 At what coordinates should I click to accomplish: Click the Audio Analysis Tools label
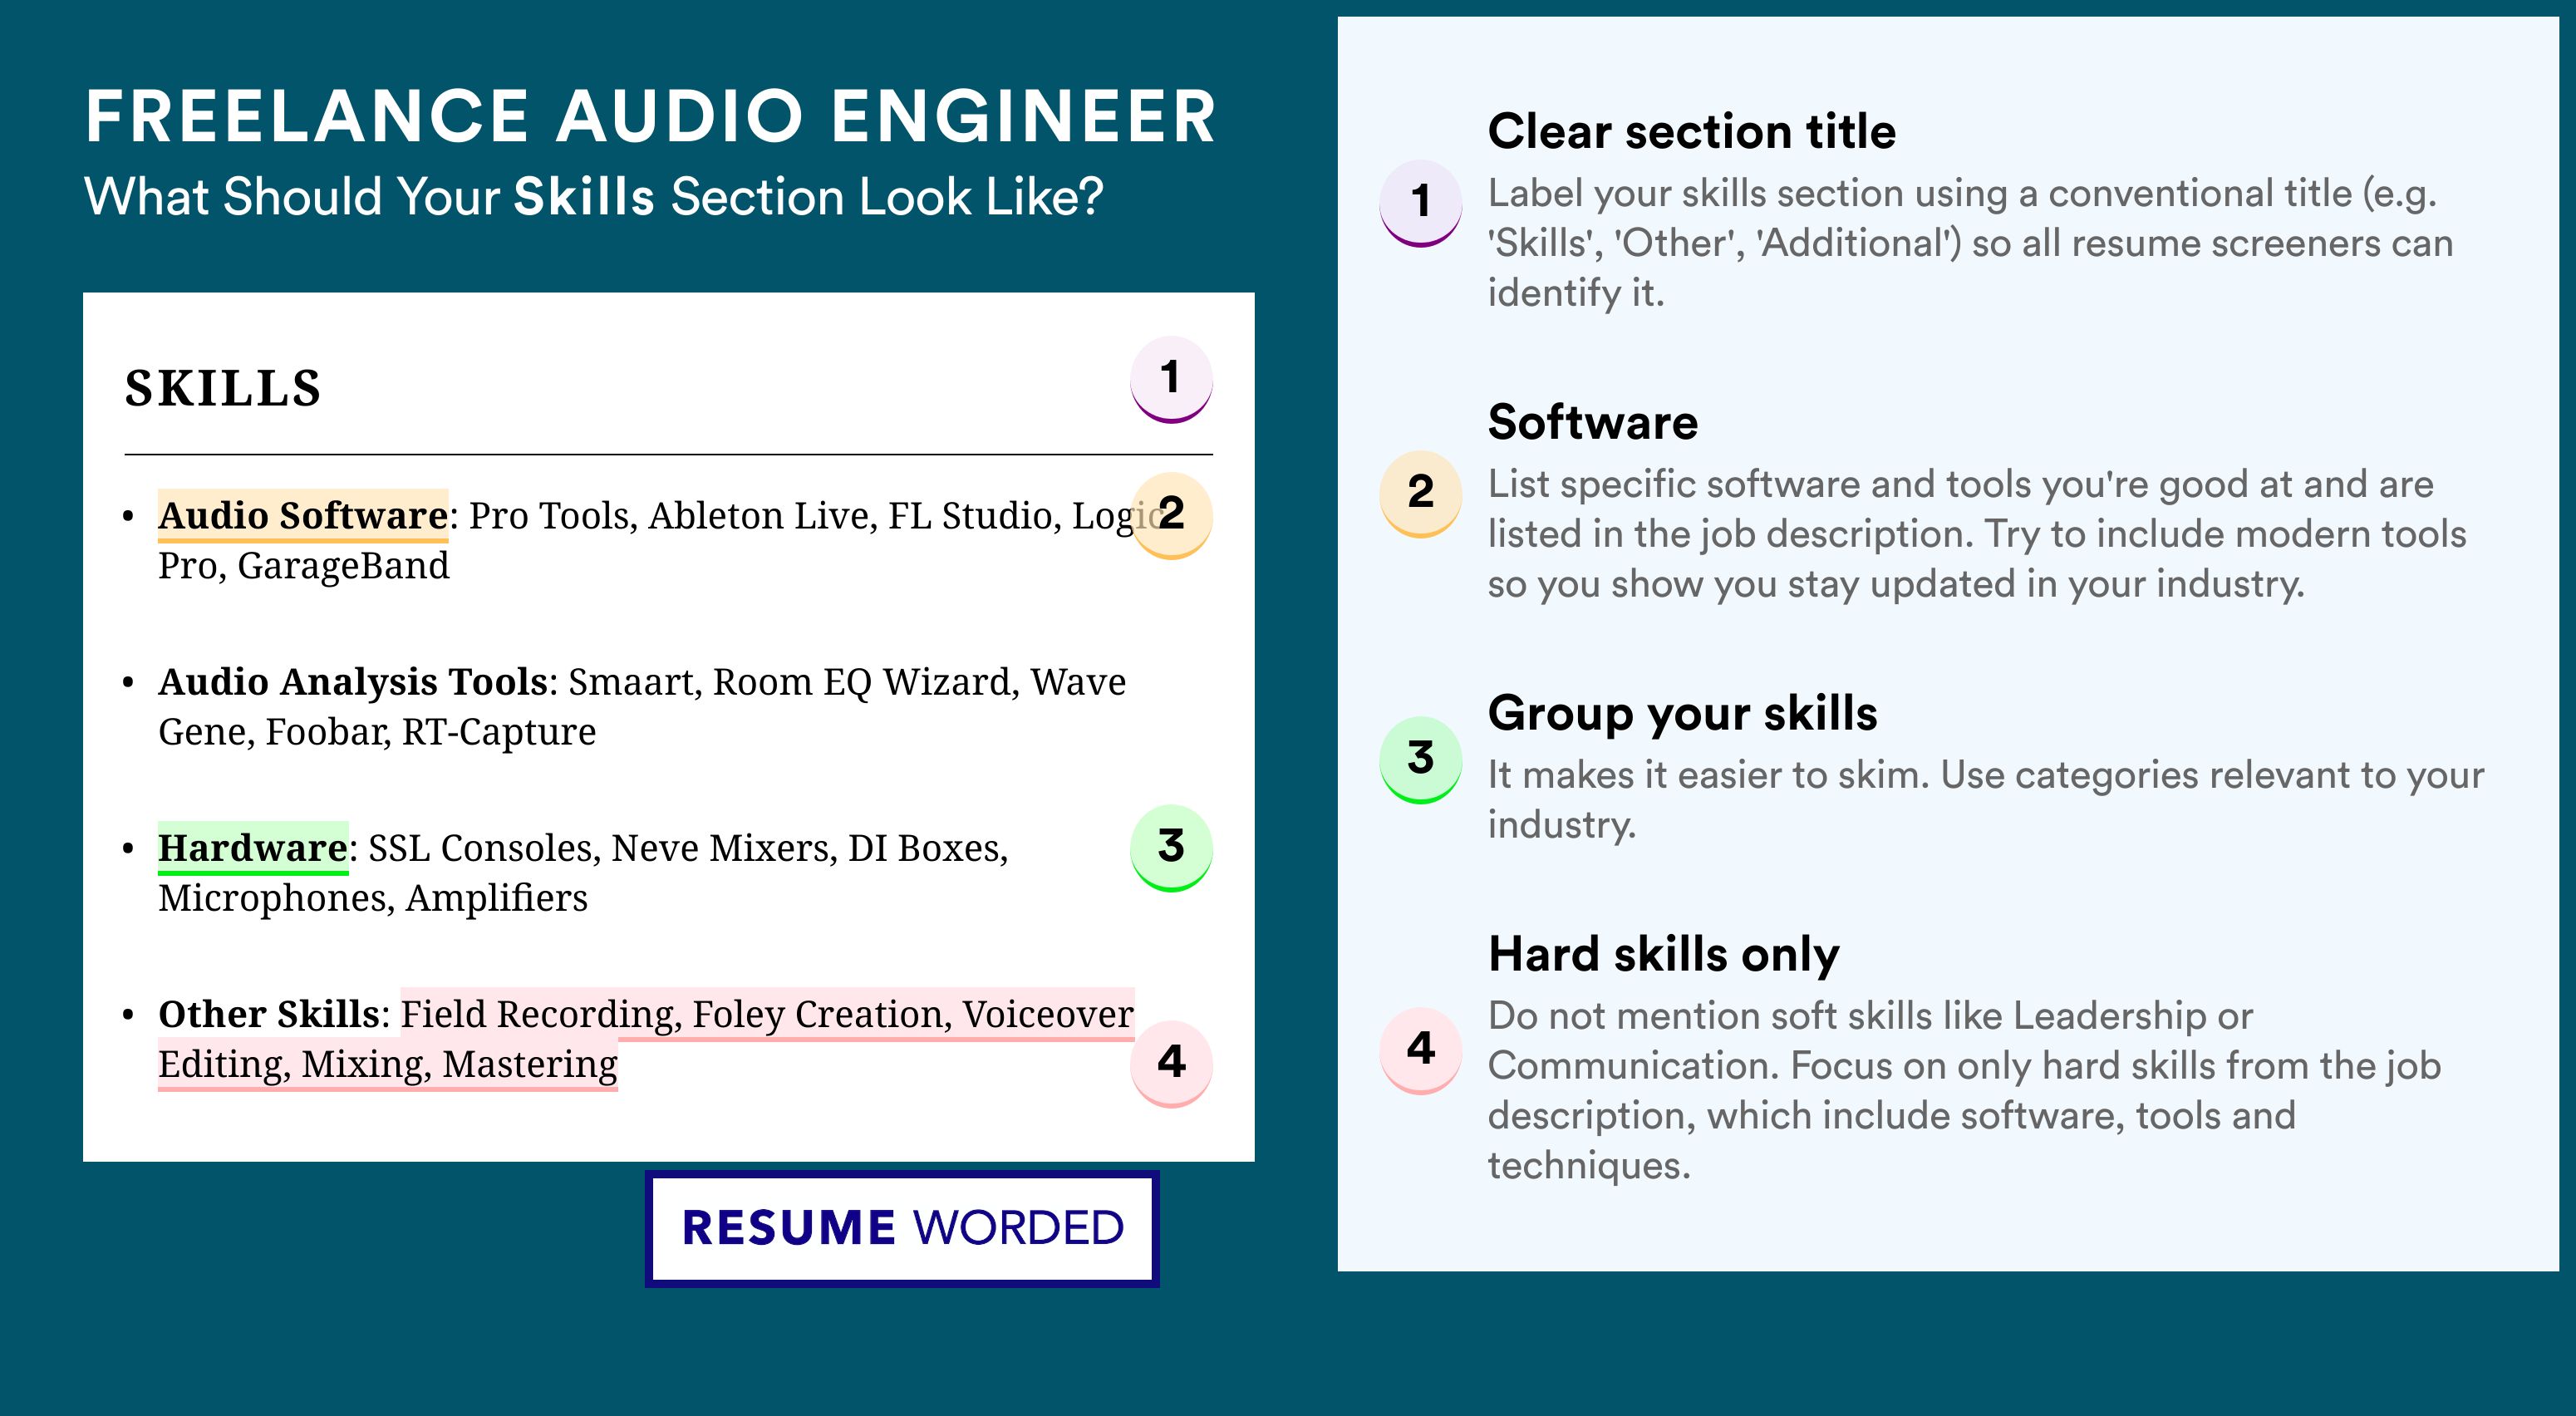click(353, 682)
